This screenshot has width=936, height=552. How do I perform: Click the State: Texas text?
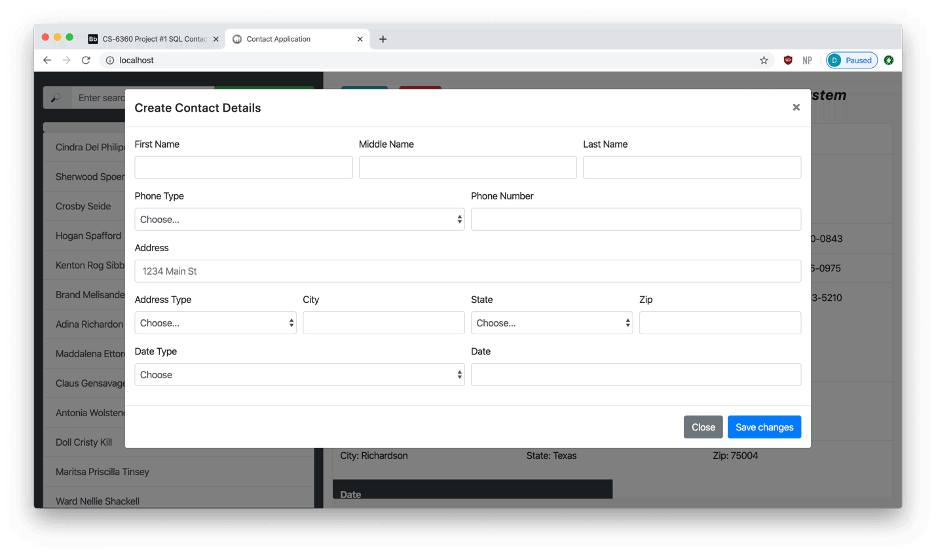click(551, 456)
